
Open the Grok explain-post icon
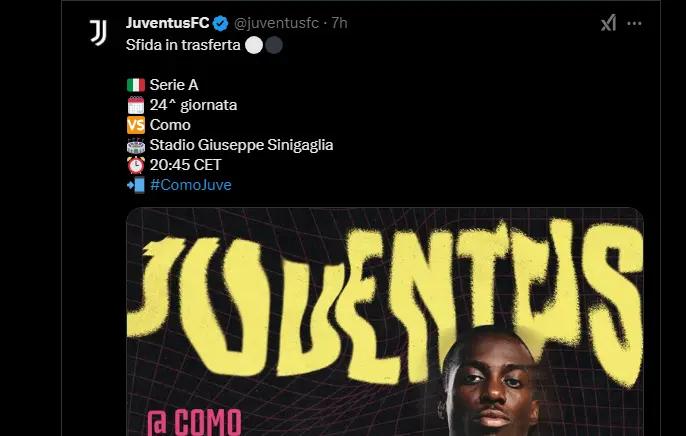click(x=609, y=23)
